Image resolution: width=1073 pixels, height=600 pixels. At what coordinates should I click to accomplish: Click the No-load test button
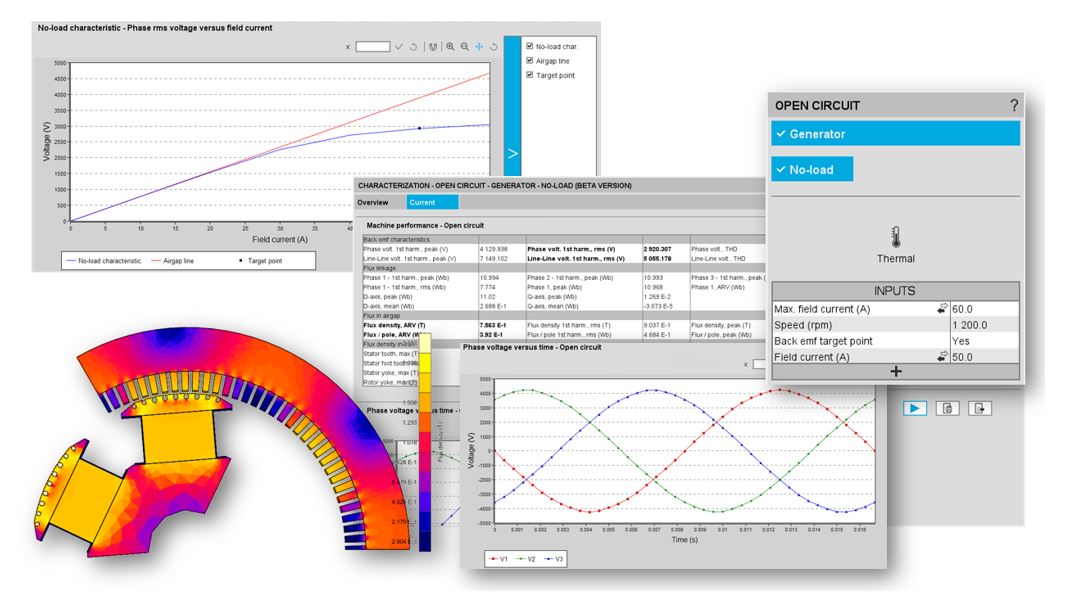[x=812, y=169]
